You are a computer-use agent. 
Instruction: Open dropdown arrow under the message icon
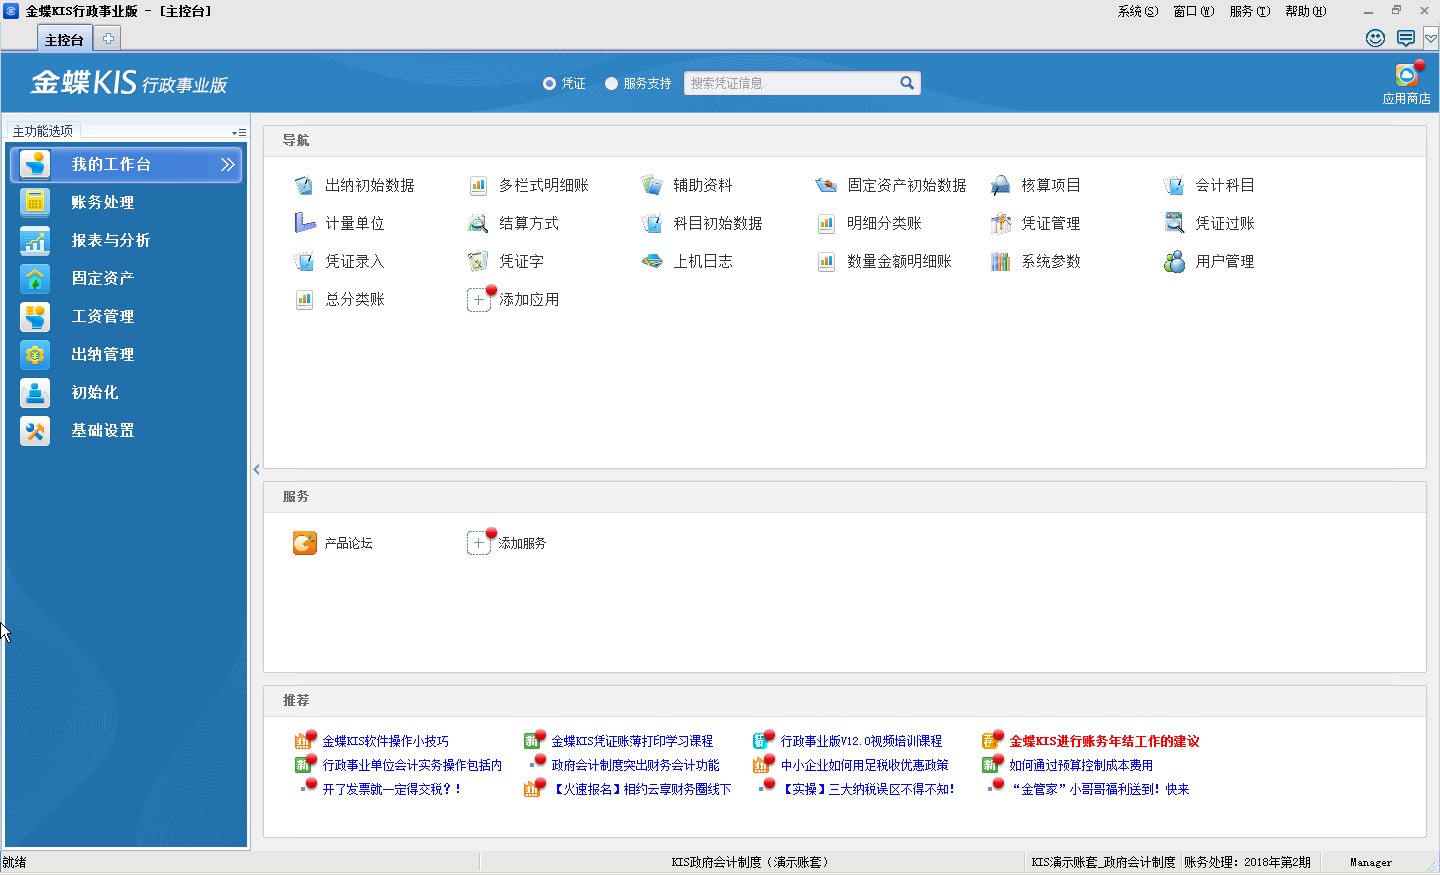1431,39
